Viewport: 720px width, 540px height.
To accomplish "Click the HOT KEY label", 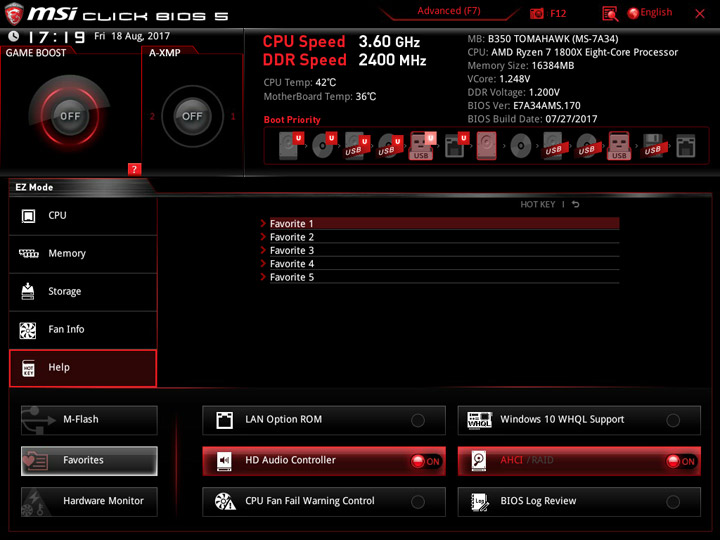I will click(538, 204).
